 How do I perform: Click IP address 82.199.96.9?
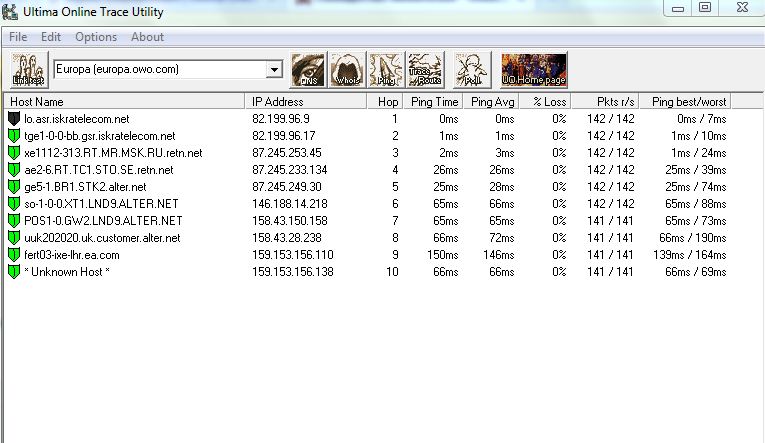pos(281,119)
